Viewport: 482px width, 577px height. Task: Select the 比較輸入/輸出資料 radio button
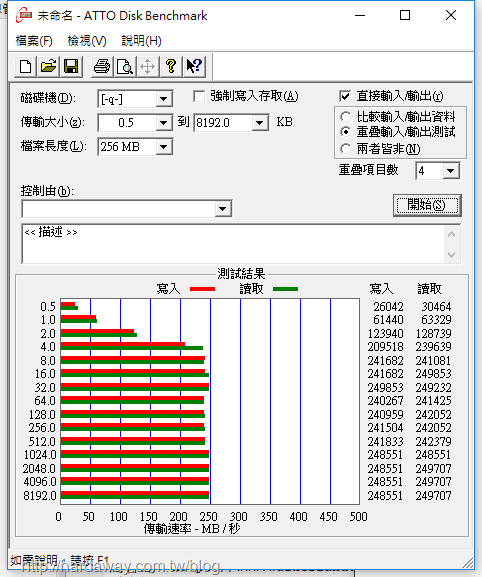pos(345,117)
